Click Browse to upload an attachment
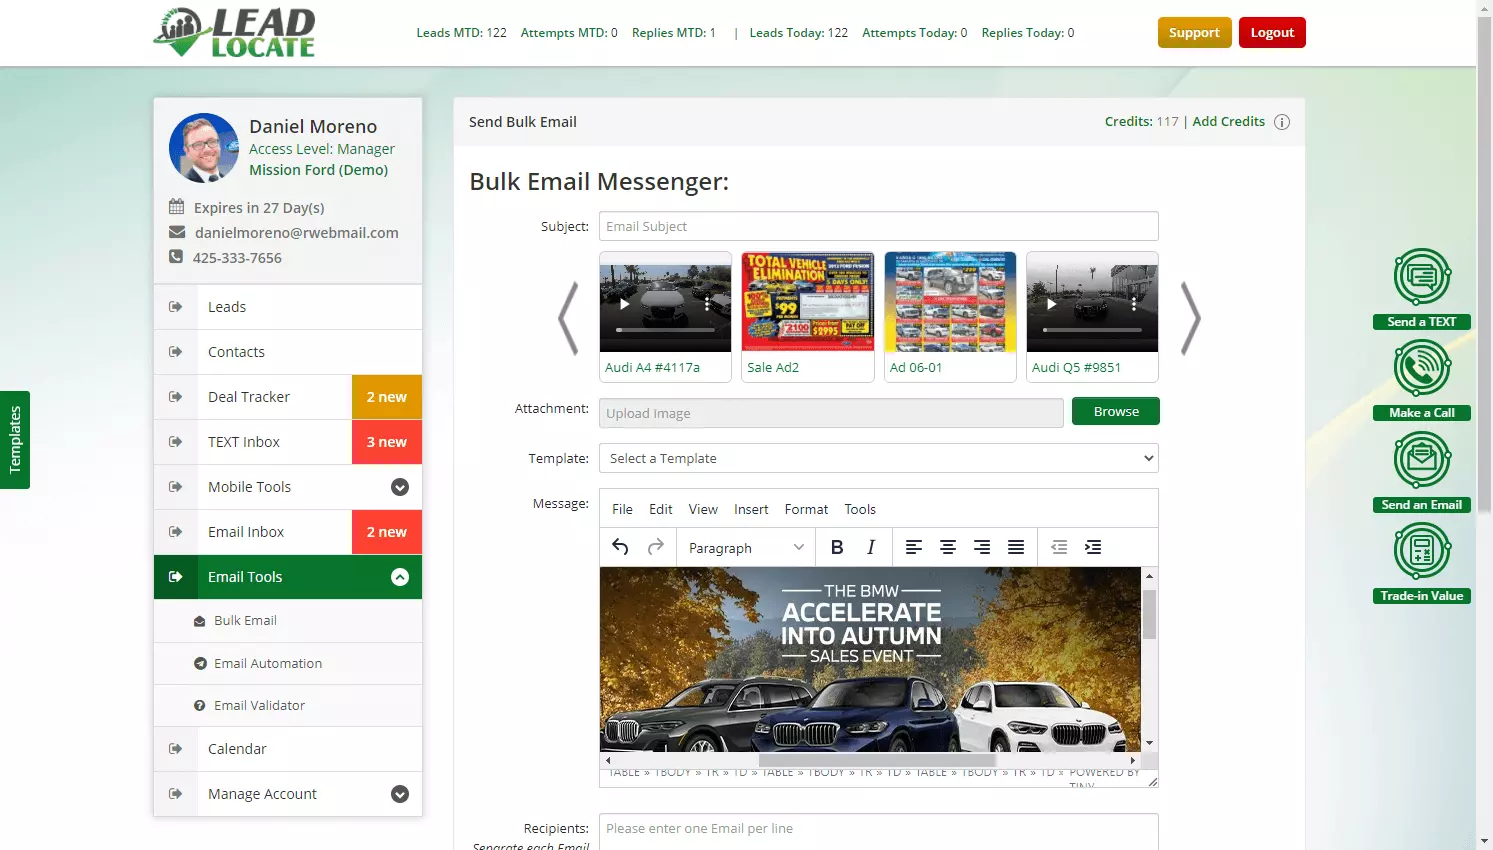 pyautogui.click(x=1116, y=411)
